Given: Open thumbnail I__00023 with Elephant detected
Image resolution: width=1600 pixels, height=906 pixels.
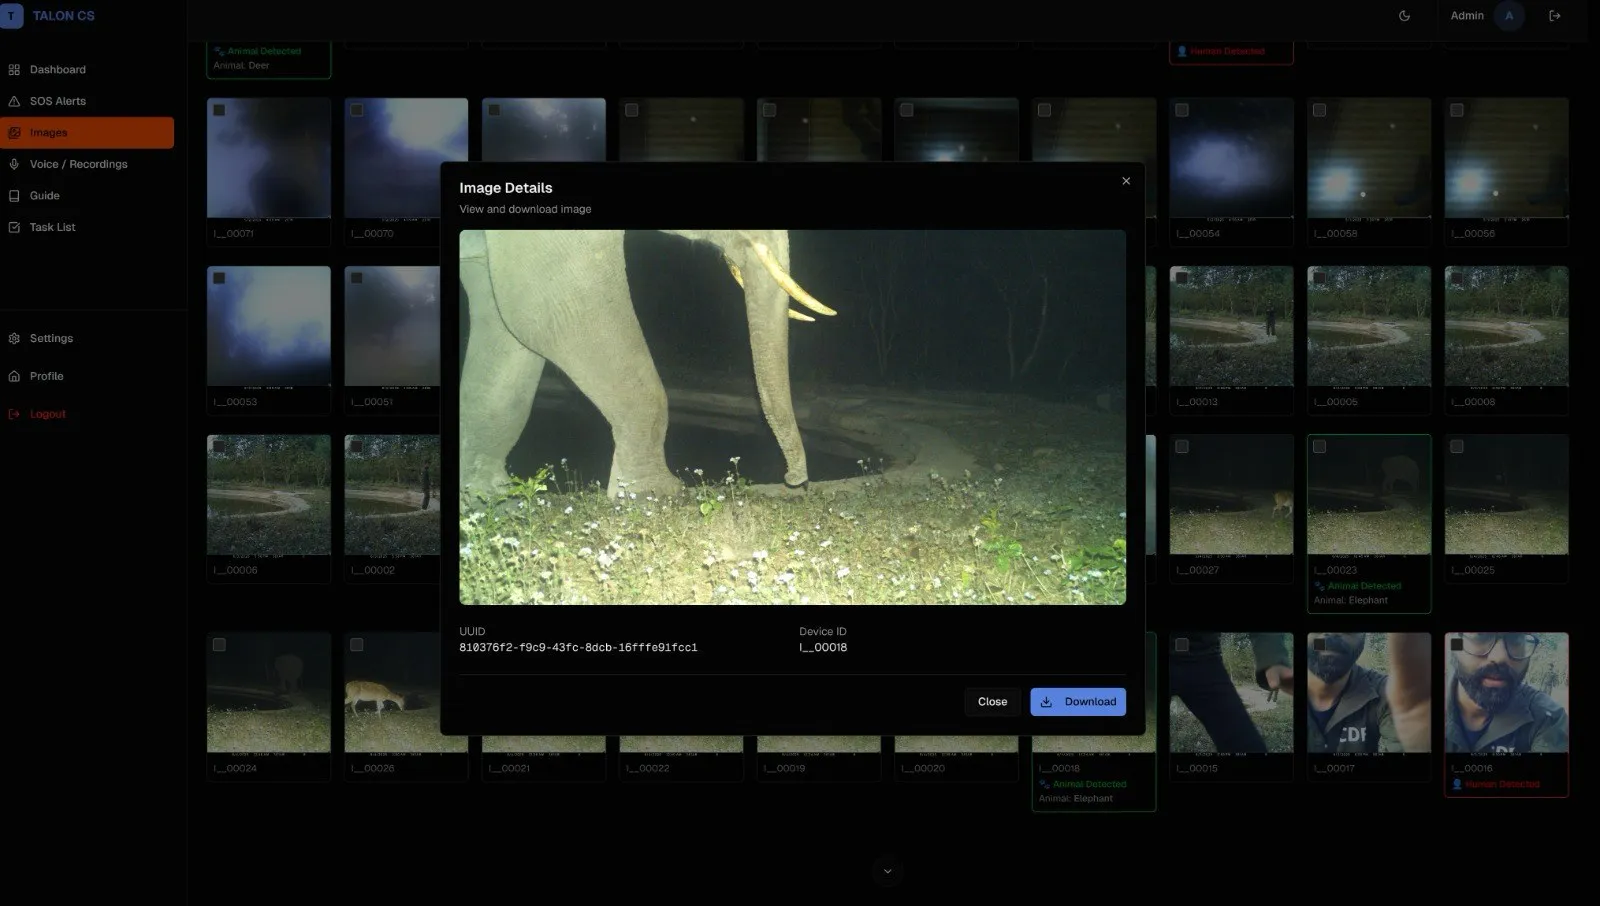Looking at the screenshot, I should (x=1369, y=495).
